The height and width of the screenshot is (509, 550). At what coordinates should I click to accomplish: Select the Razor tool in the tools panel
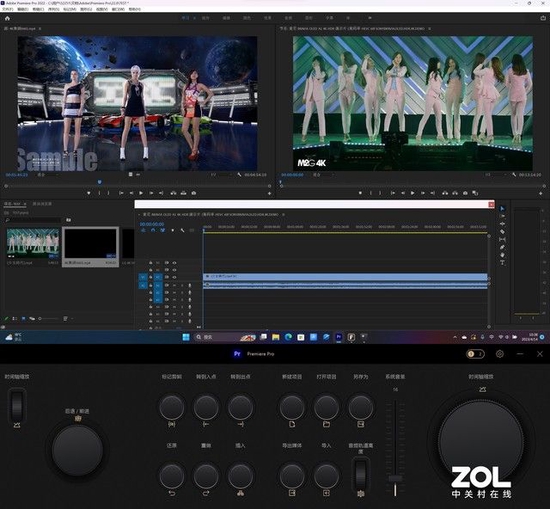(x=502, y=232)
